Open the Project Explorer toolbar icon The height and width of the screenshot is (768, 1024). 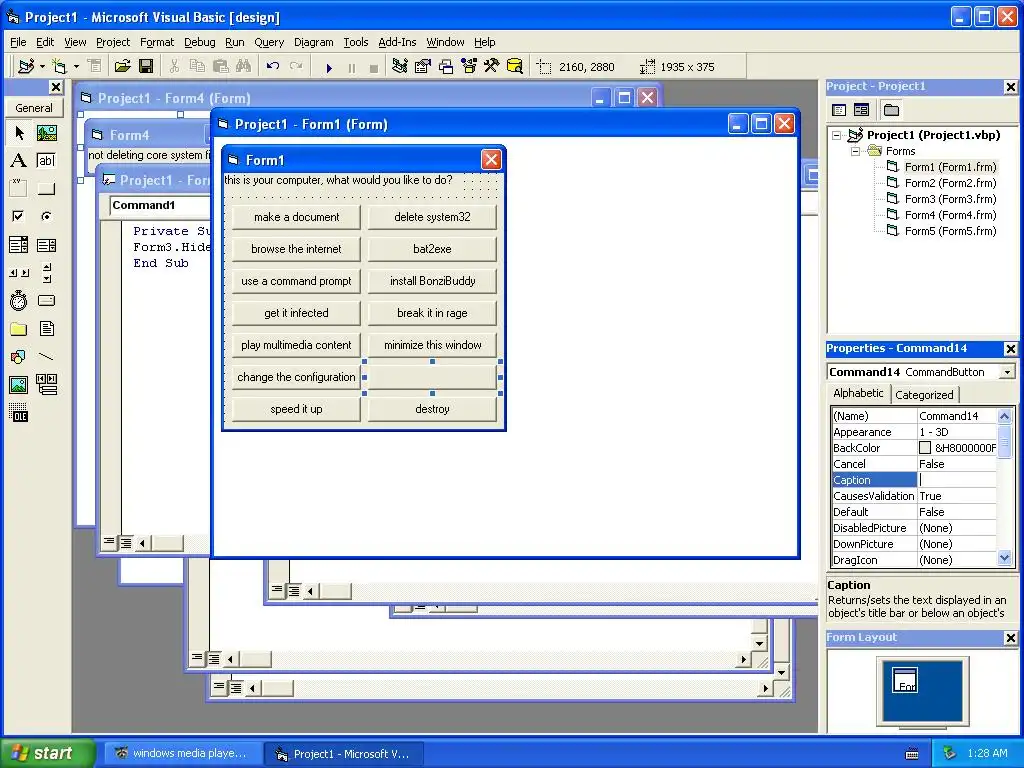pyautogui.click(x=400, y=67)
